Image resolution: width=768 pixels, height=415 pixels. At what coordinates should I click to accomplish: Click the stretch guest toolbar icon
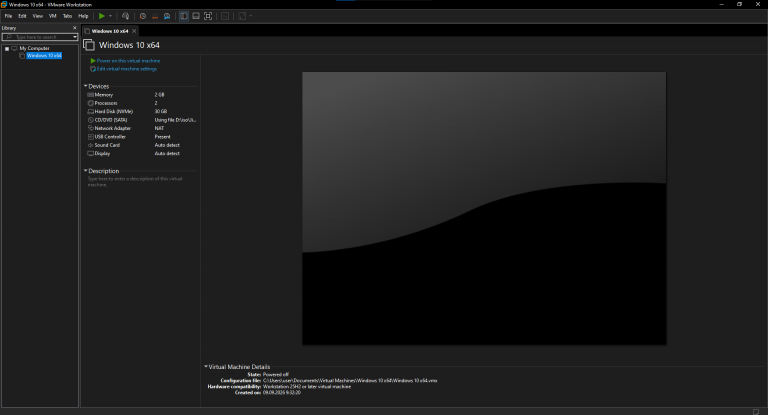point(242,16)
